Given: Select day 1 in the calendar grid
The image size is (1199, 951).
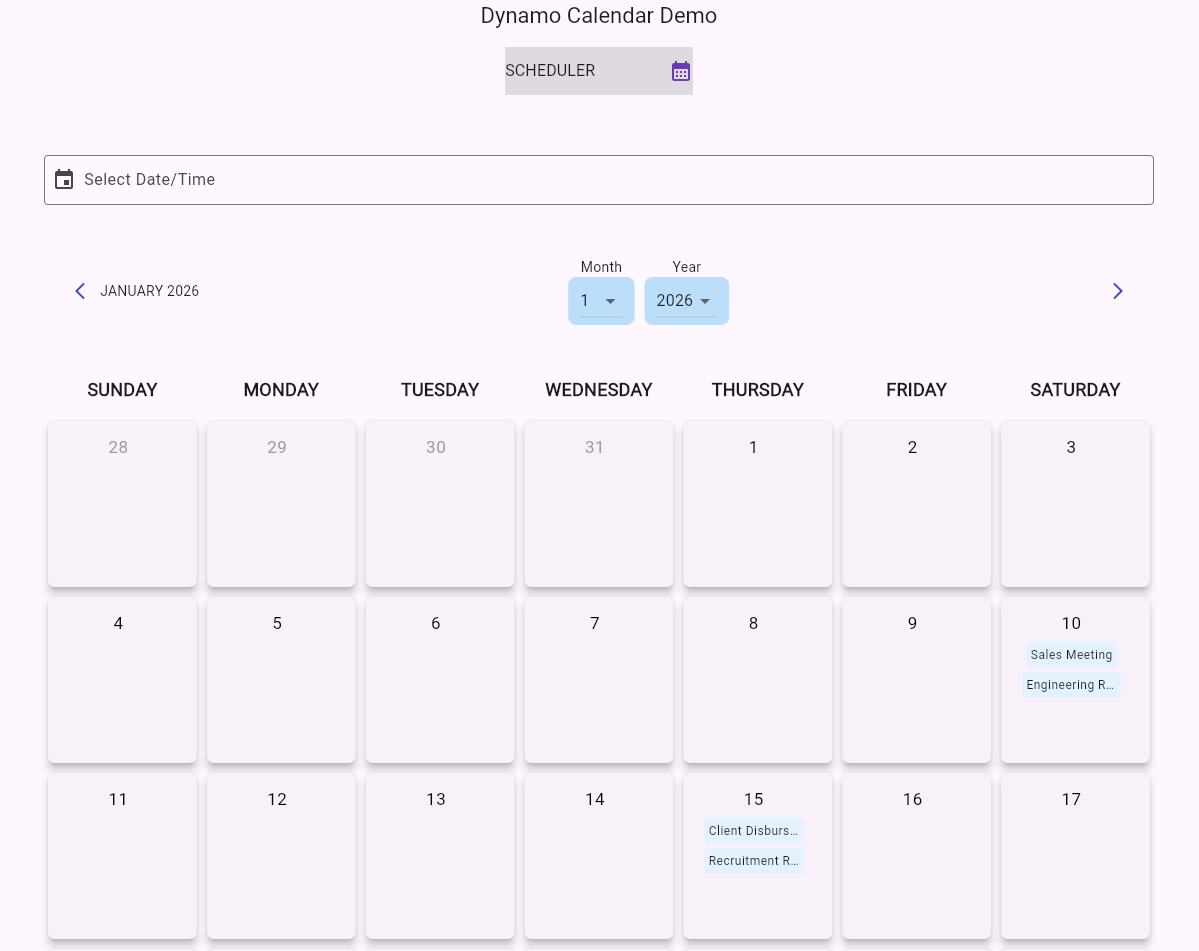Looking at the screenshot, I should coord(757,503).
